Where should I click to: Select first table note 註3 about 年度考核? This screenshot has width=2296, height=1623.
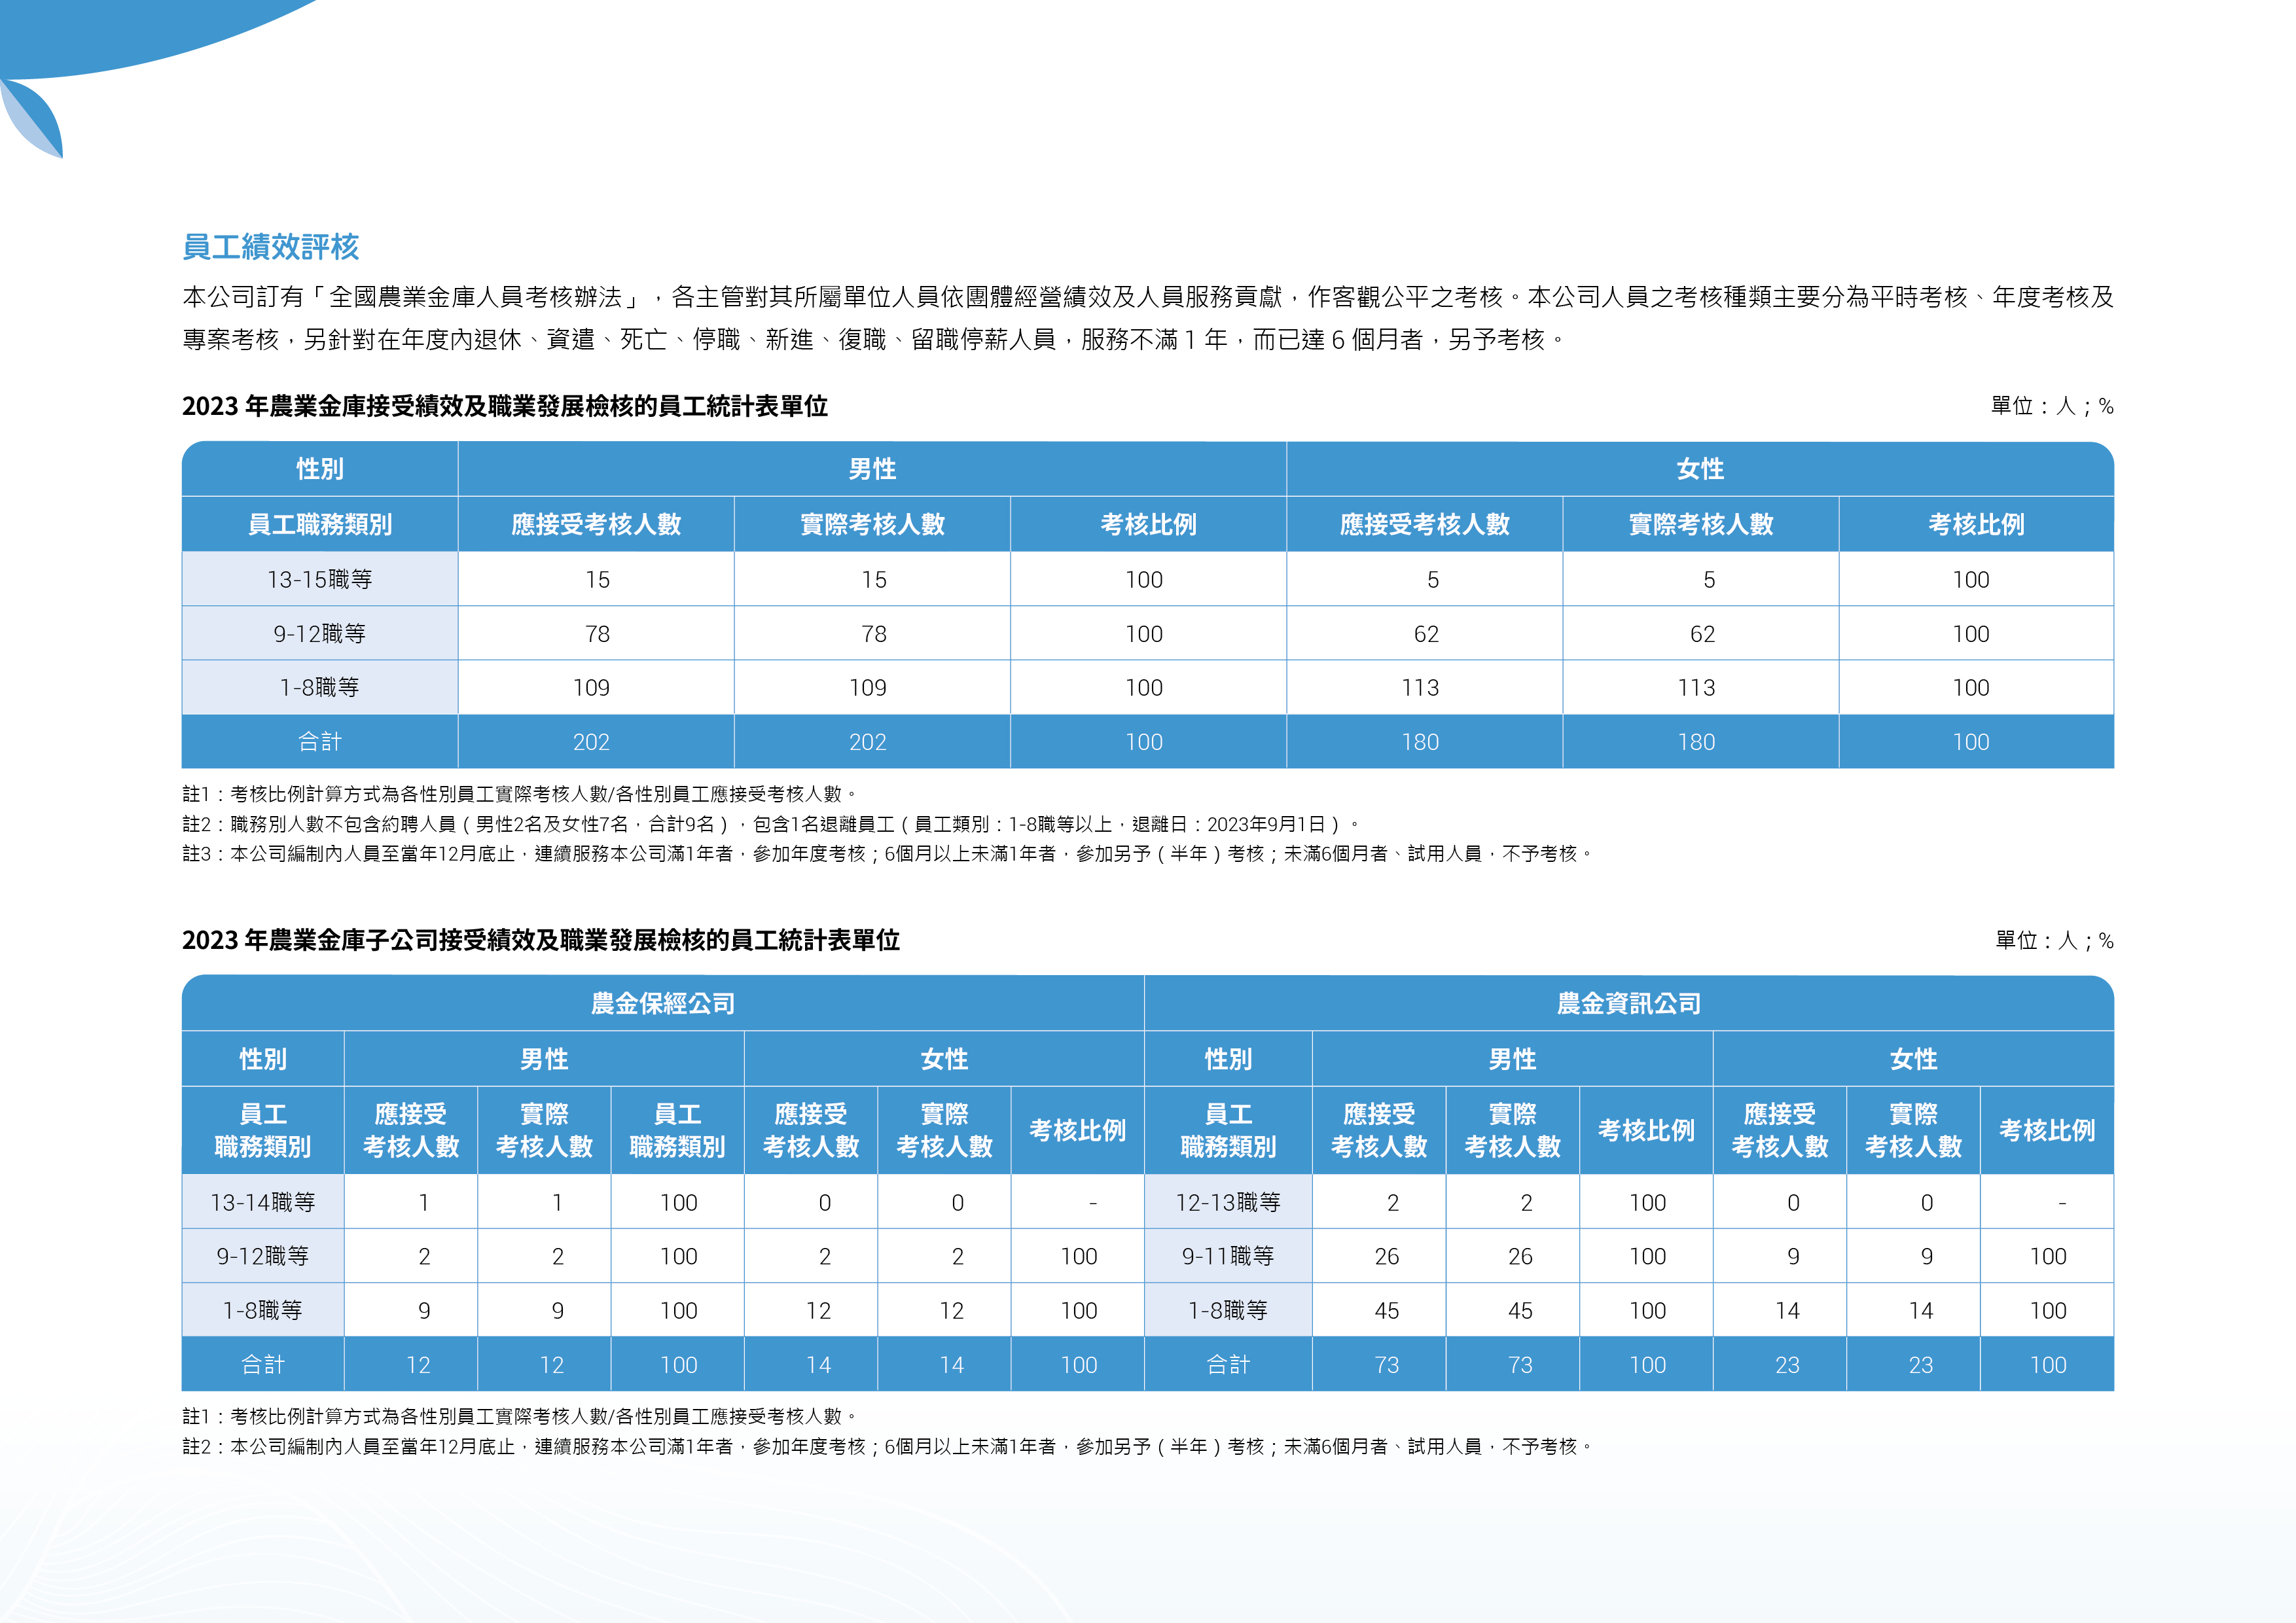tap(887, 853)
